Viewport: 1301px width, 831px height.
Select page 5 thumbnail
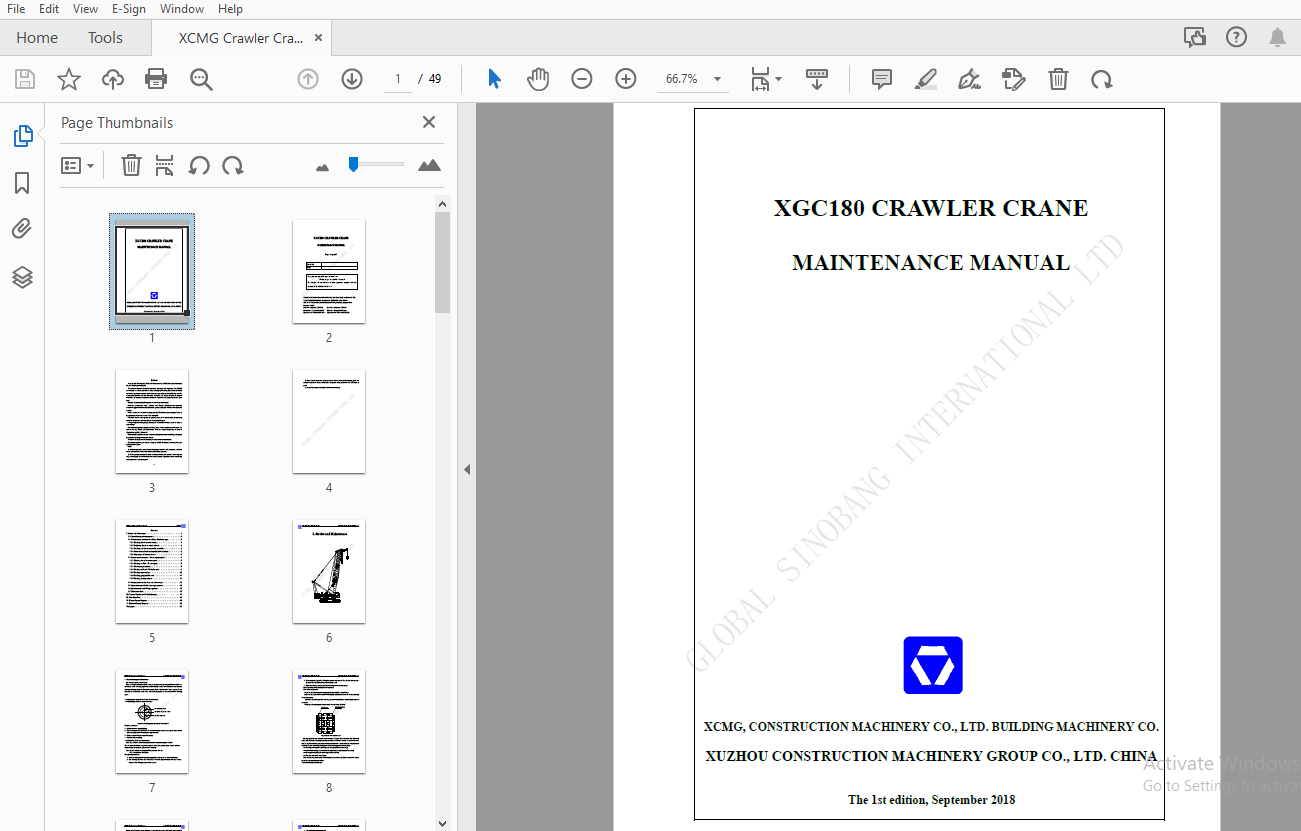click(x=152, y=572)
